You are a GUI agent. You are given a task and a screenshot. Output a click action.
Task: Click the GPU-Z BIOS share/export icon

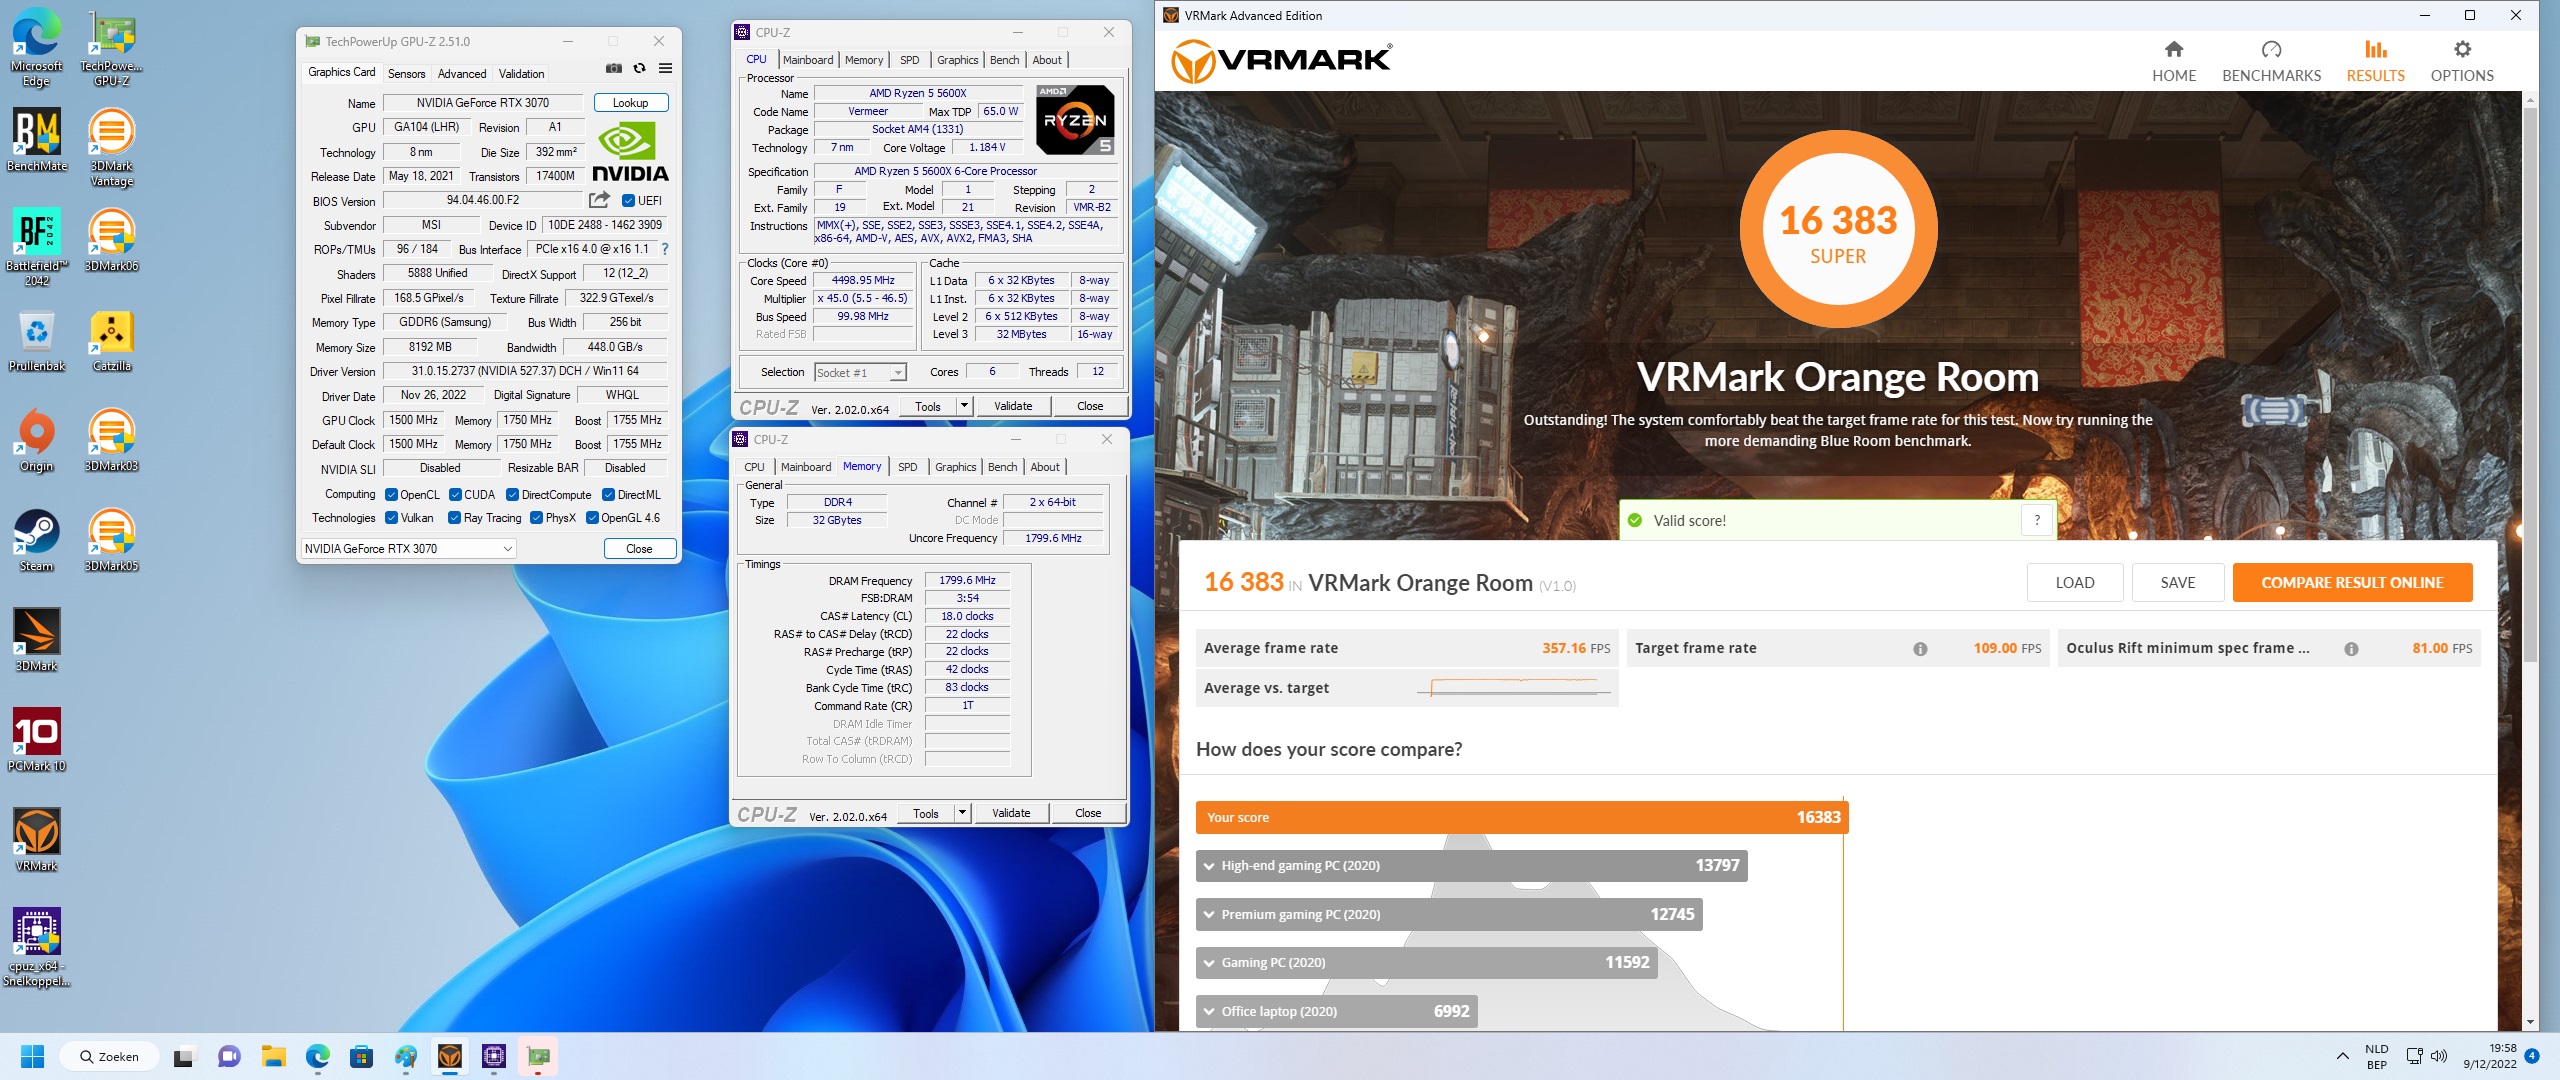click(x=599, y=200)
